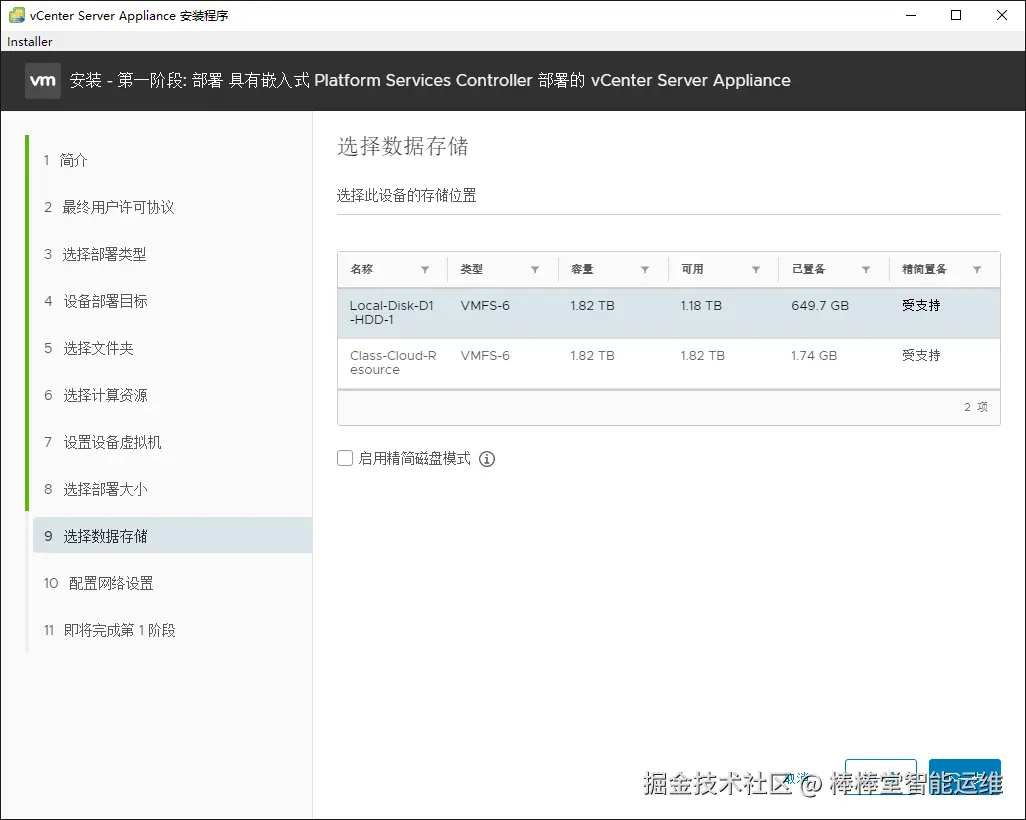The width and height of the screenshot is (1026, 820).
Task: Filter the 精简置备 column
Action: point(976,270)
